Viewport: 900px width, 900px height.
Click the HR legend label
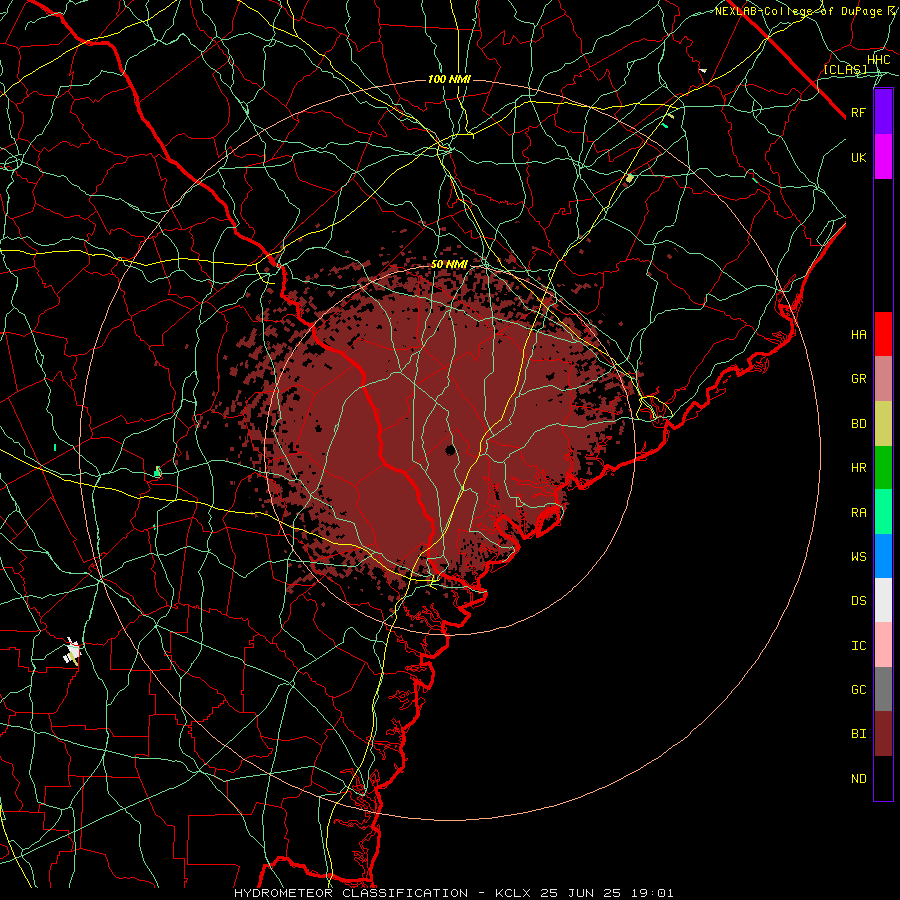(858, 468)
